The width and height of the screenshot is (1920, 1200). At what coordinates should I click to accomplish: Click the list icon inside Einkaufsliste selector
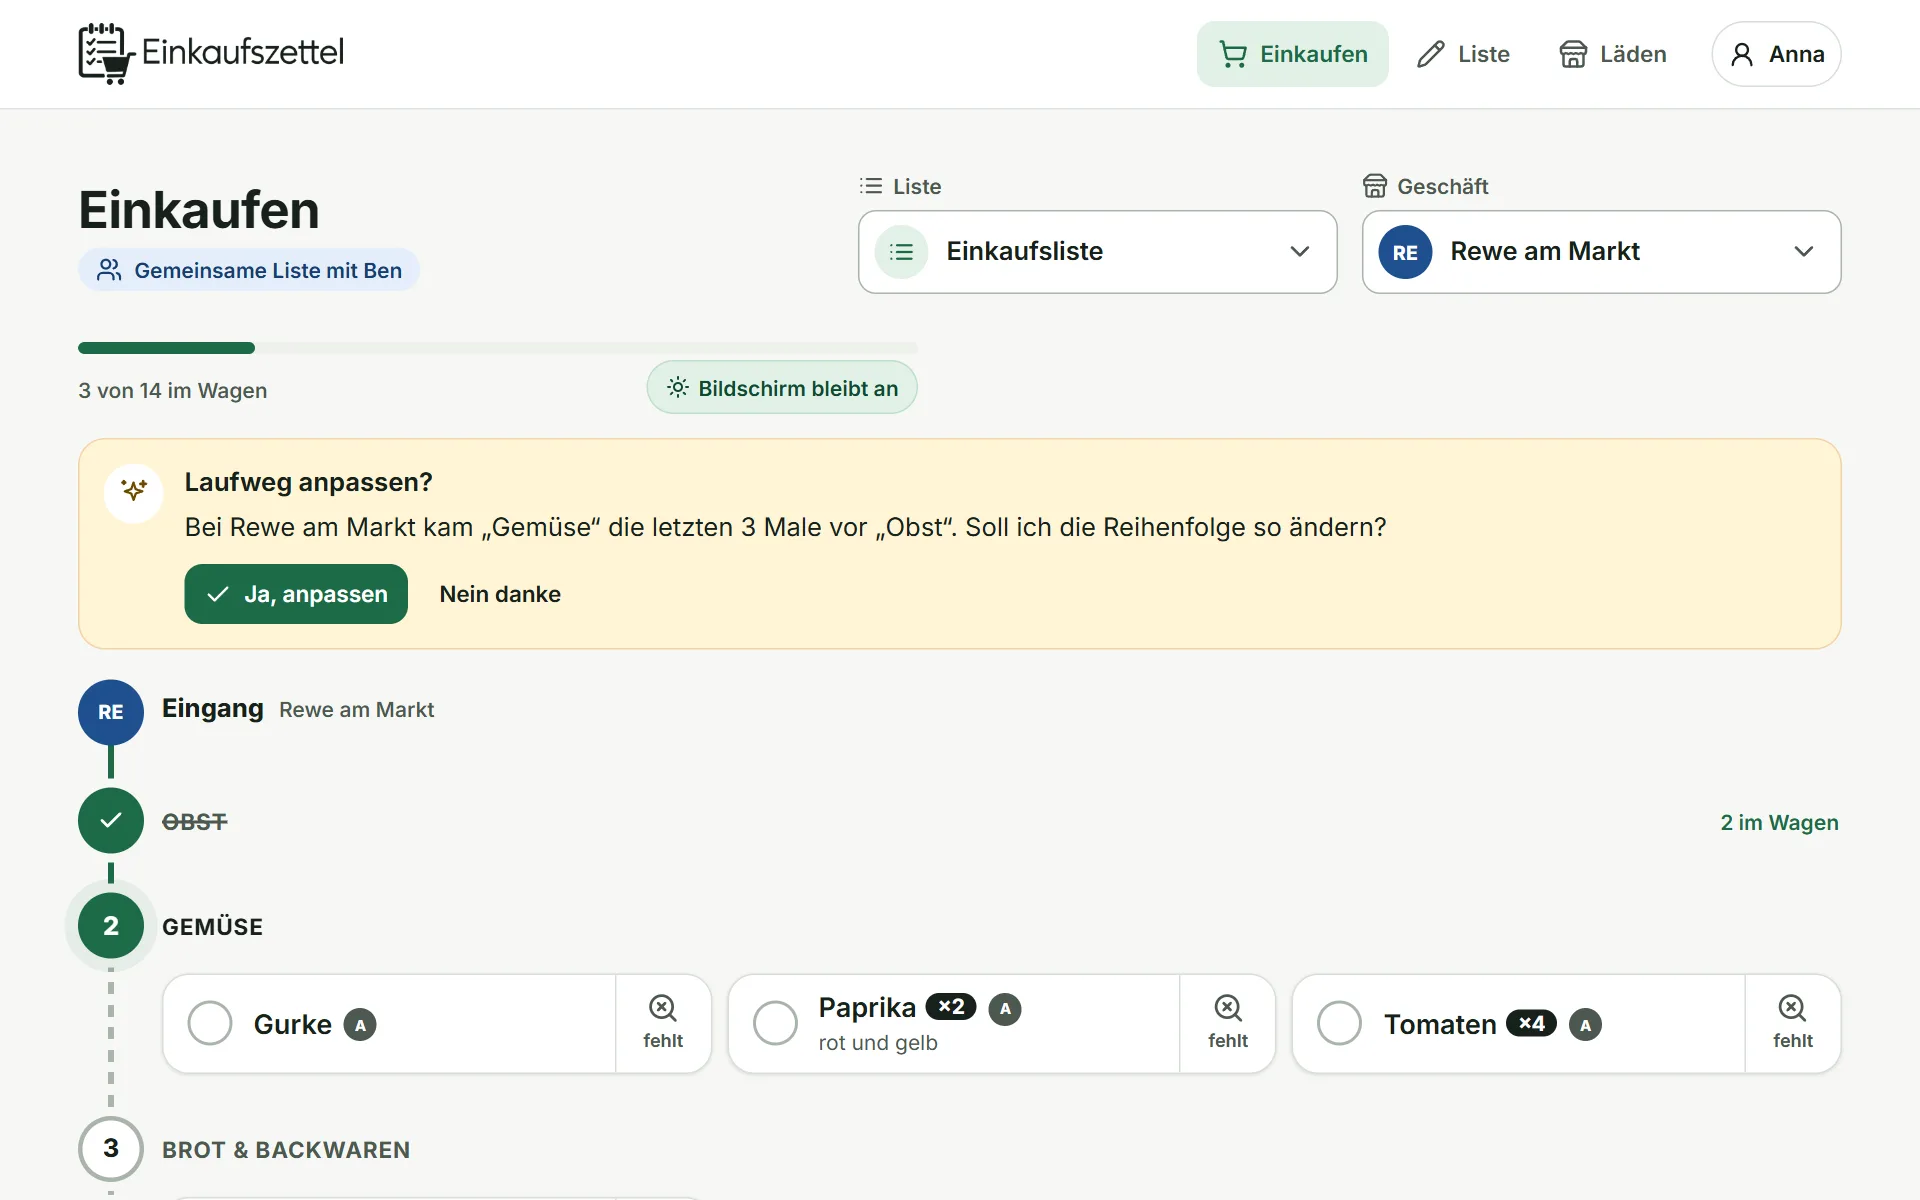click(901, 252)
